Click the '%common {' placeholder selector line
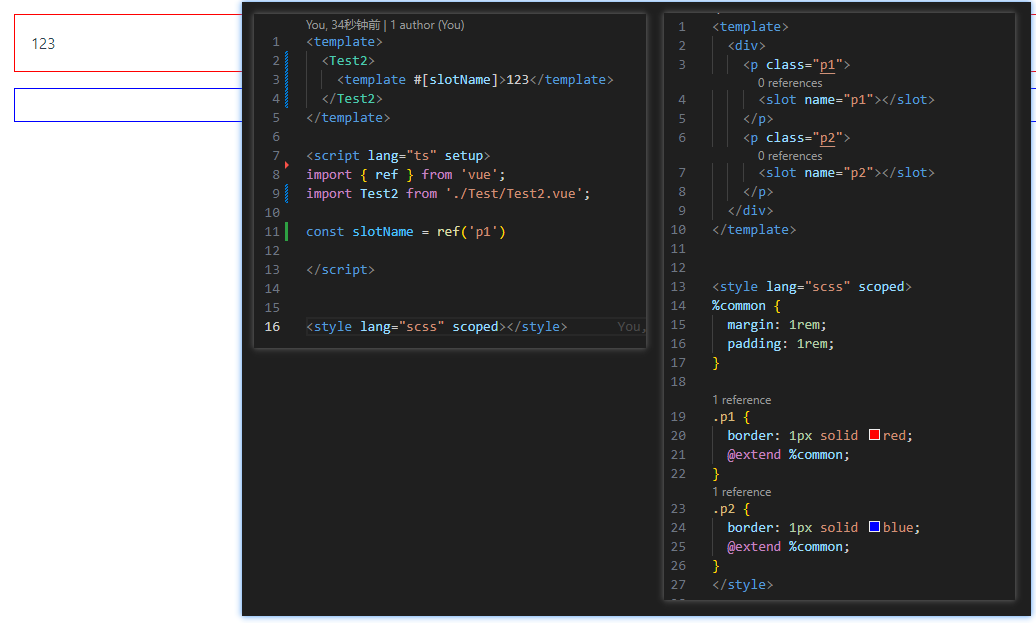 (746, 306)
